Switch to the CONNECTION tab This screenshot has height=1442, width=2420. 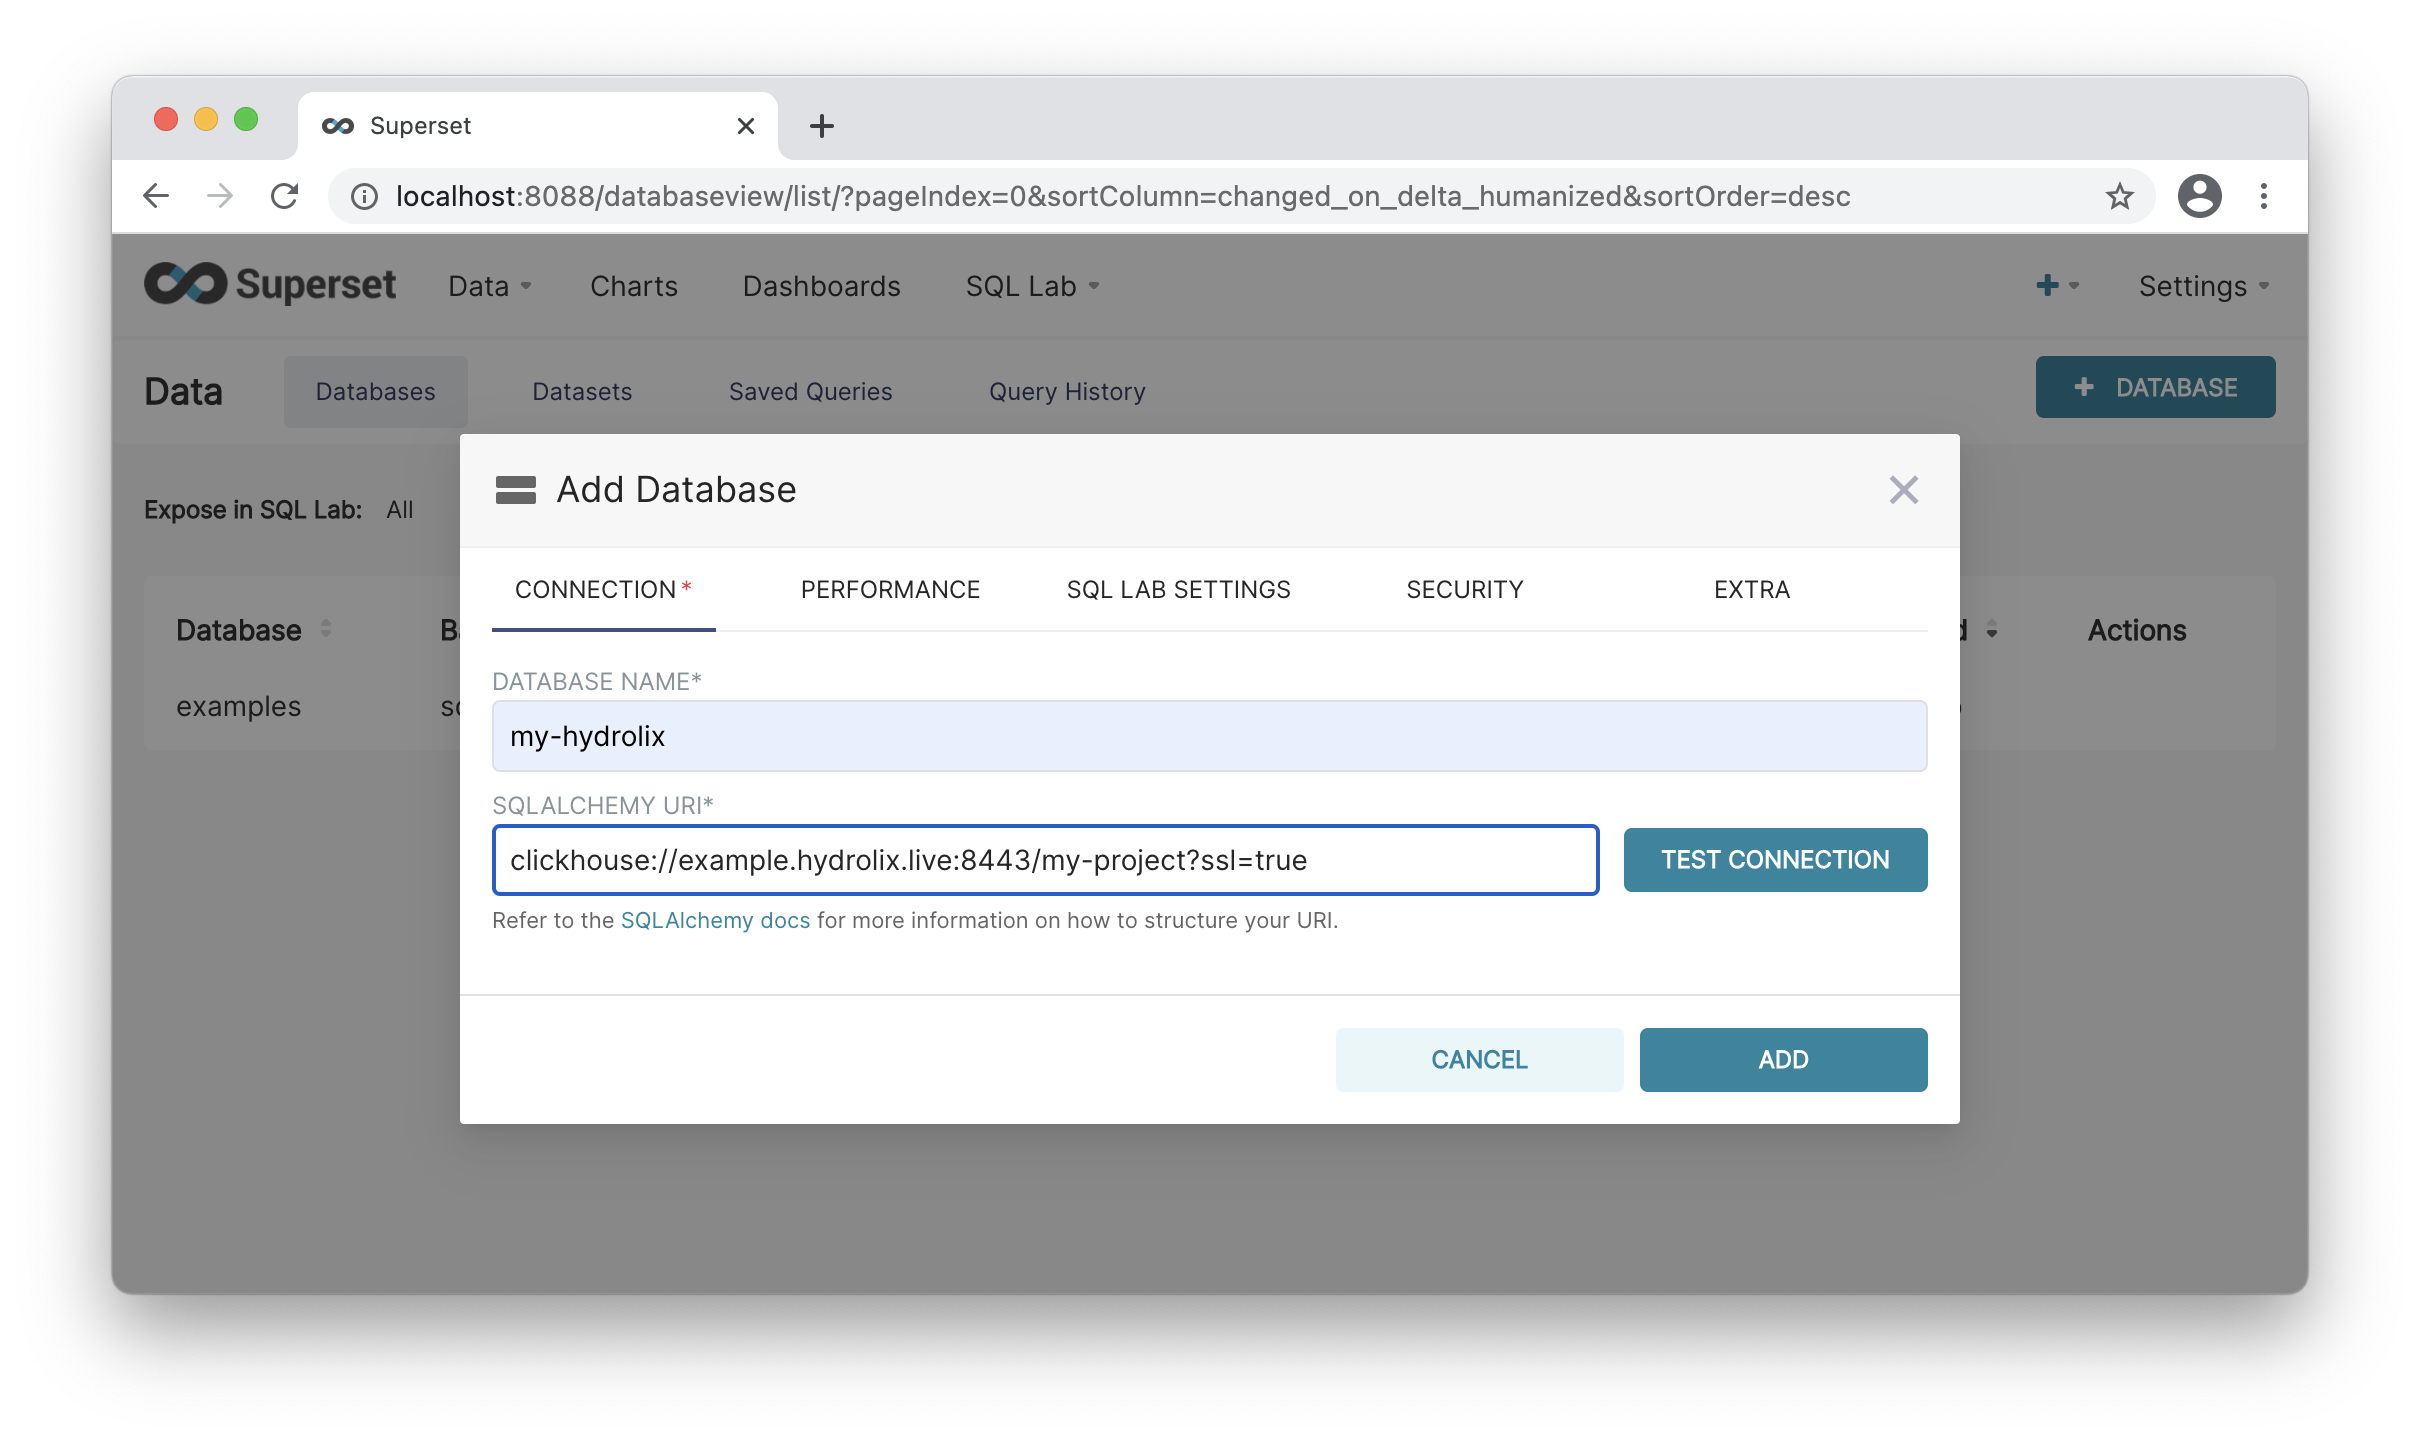(603, 590)
